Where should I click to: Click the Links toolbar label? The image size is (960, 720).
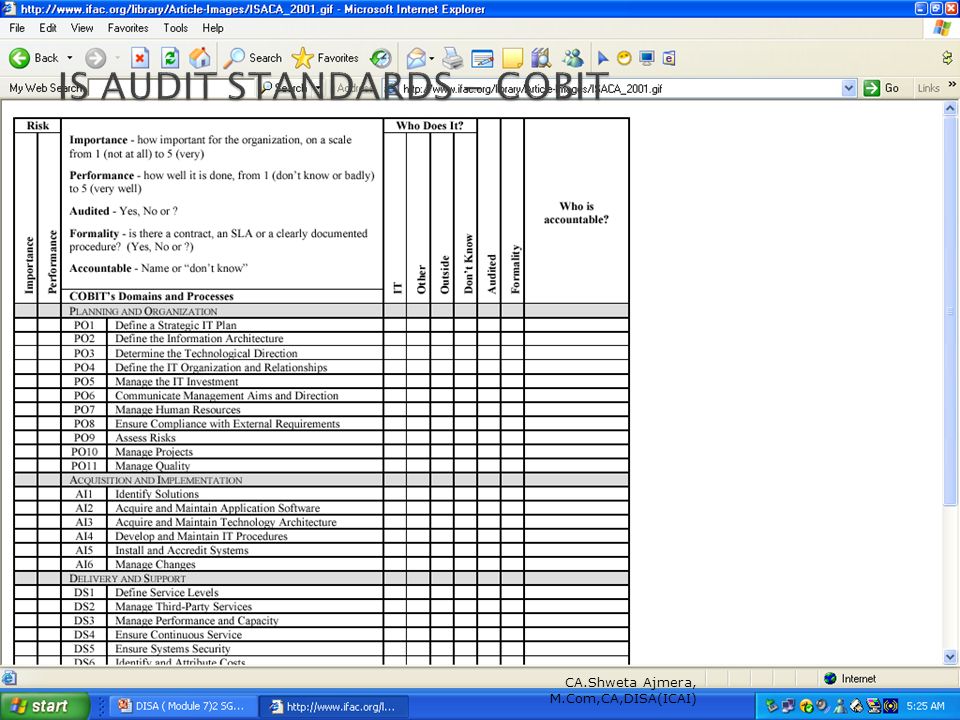pos(928,88)
